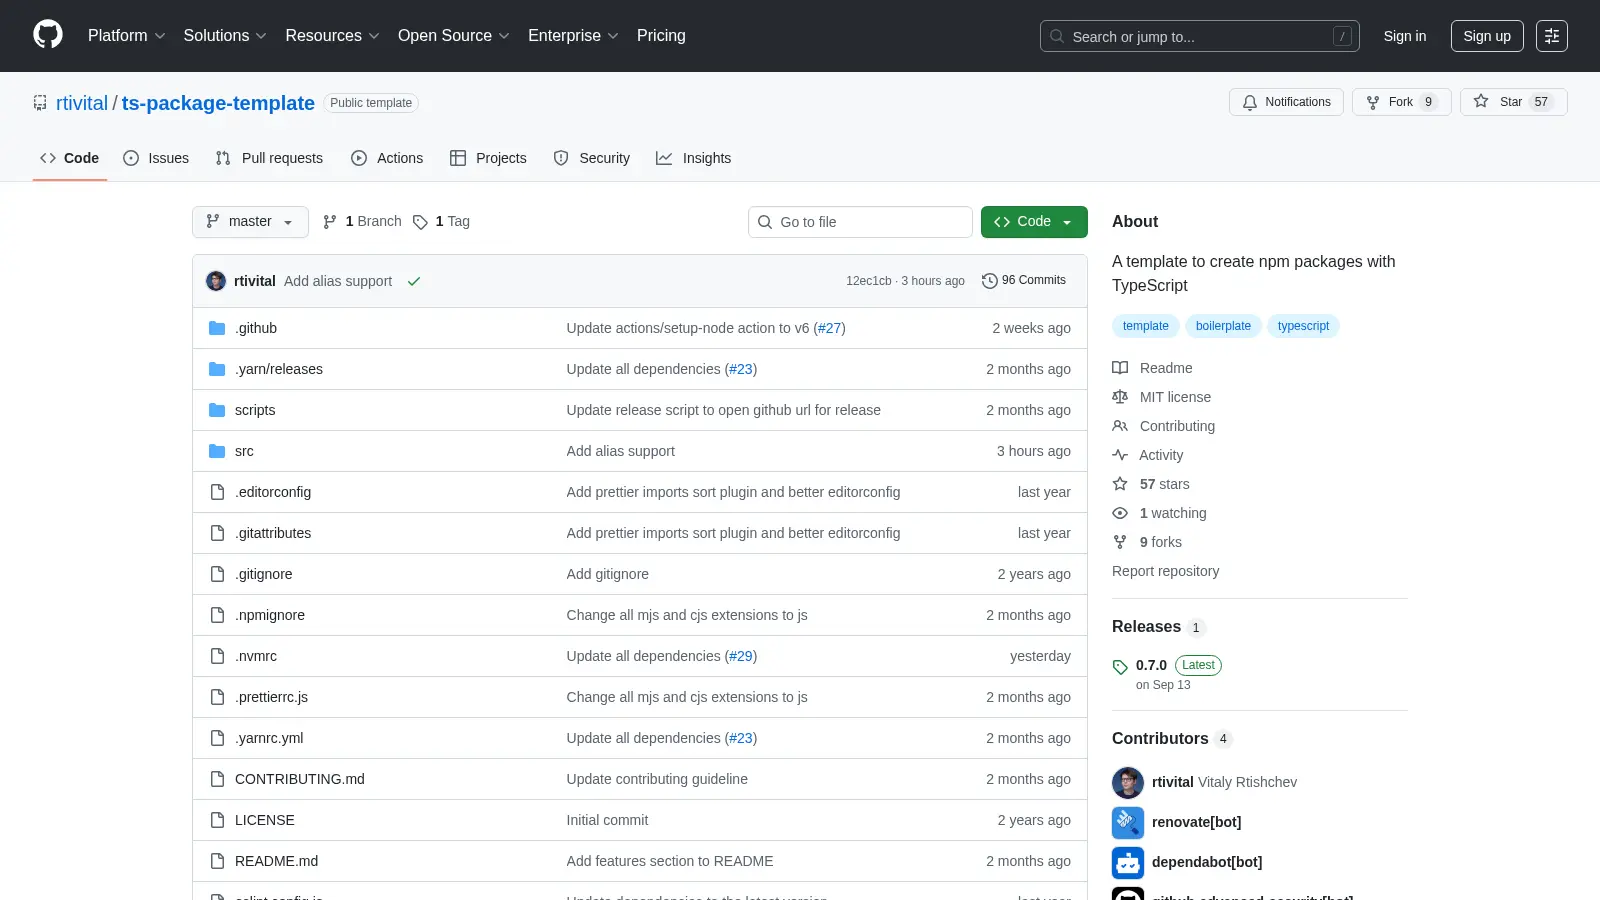Open the 1 Tag link

pyautogui.click(x=441, y=222)
